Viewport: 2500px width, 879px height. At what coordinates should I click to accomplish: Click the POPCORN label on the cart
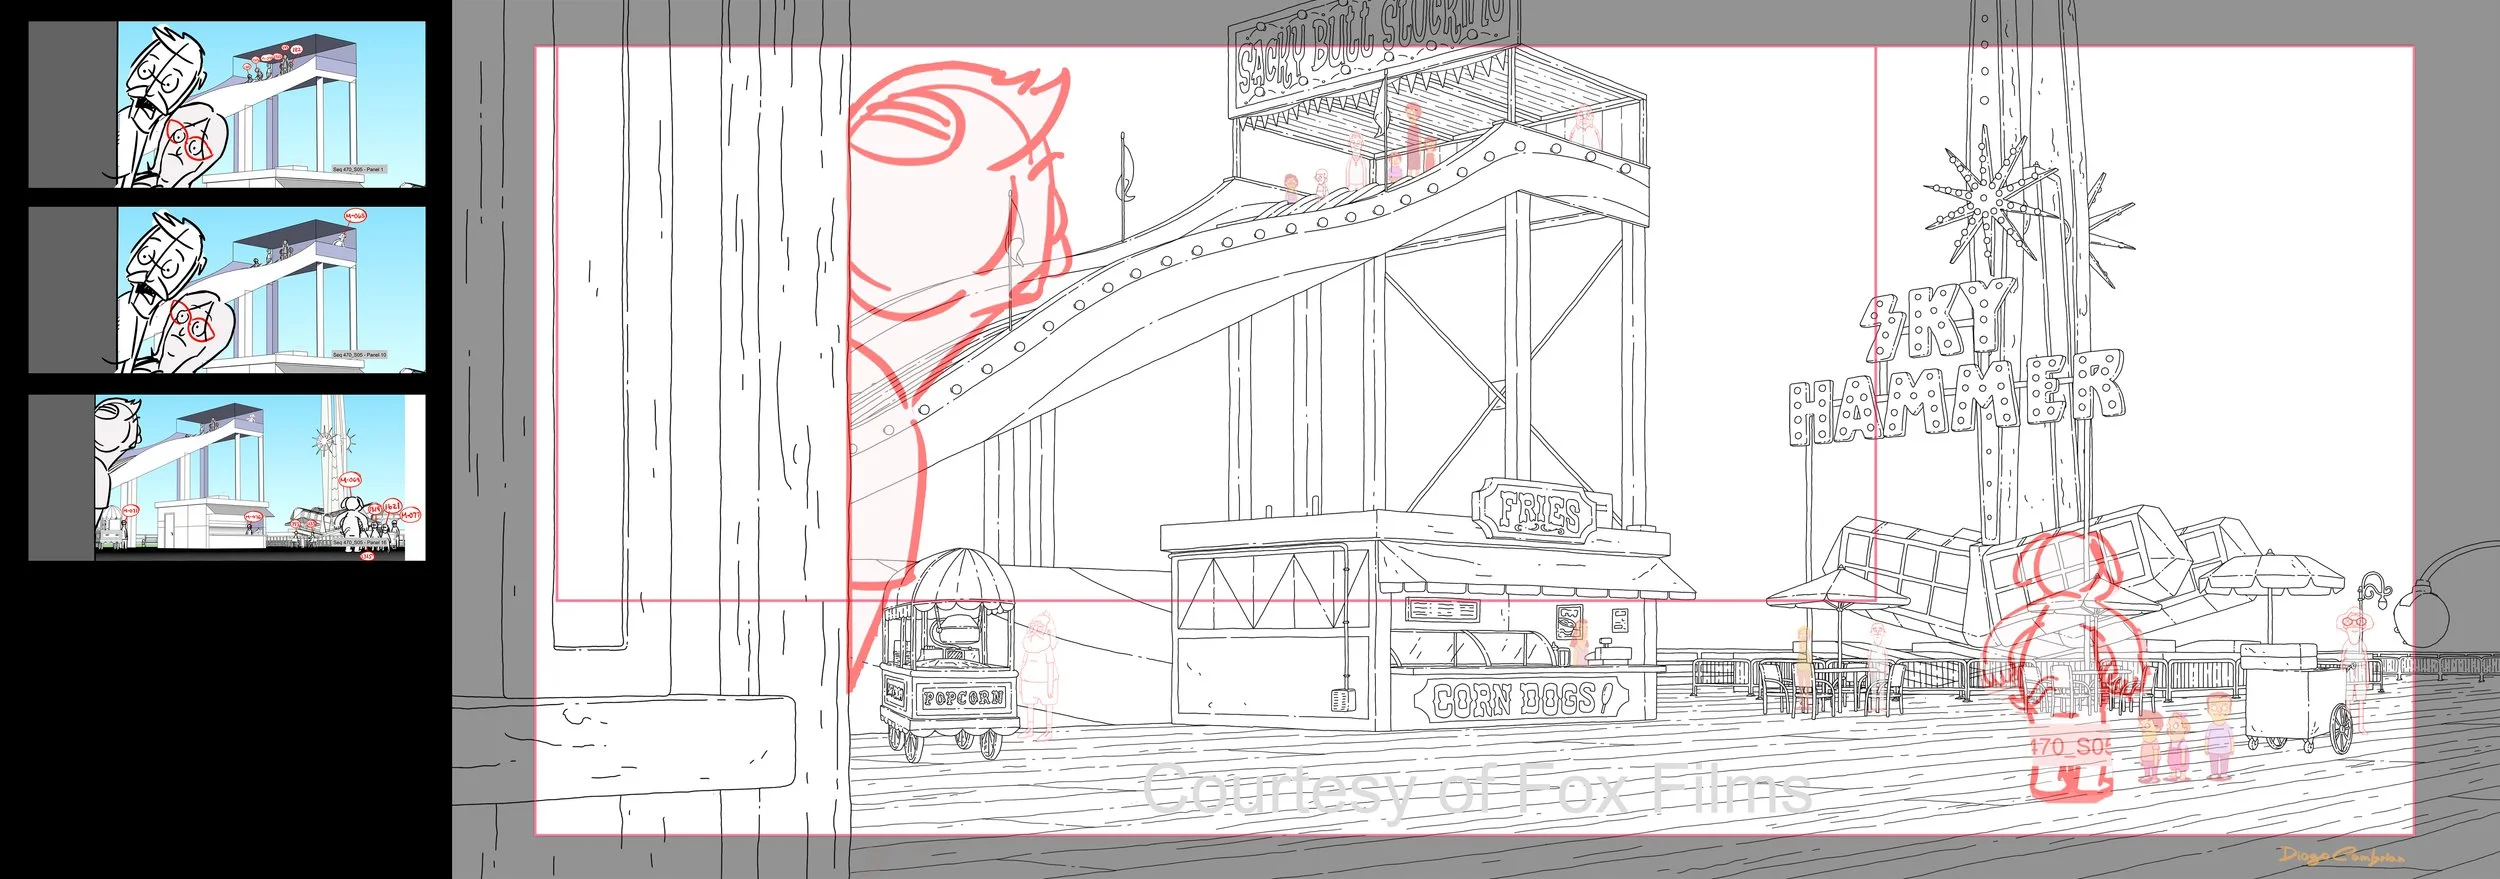pyautogui.click(x=964, y=698)
